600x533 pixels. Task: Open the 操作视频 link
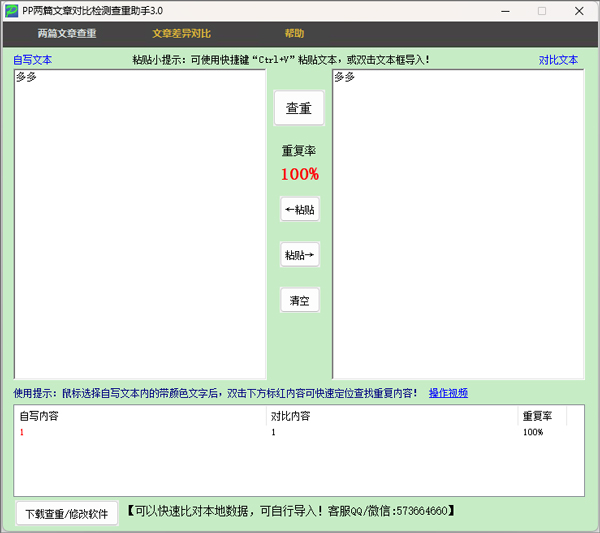[x=448, y=393]
